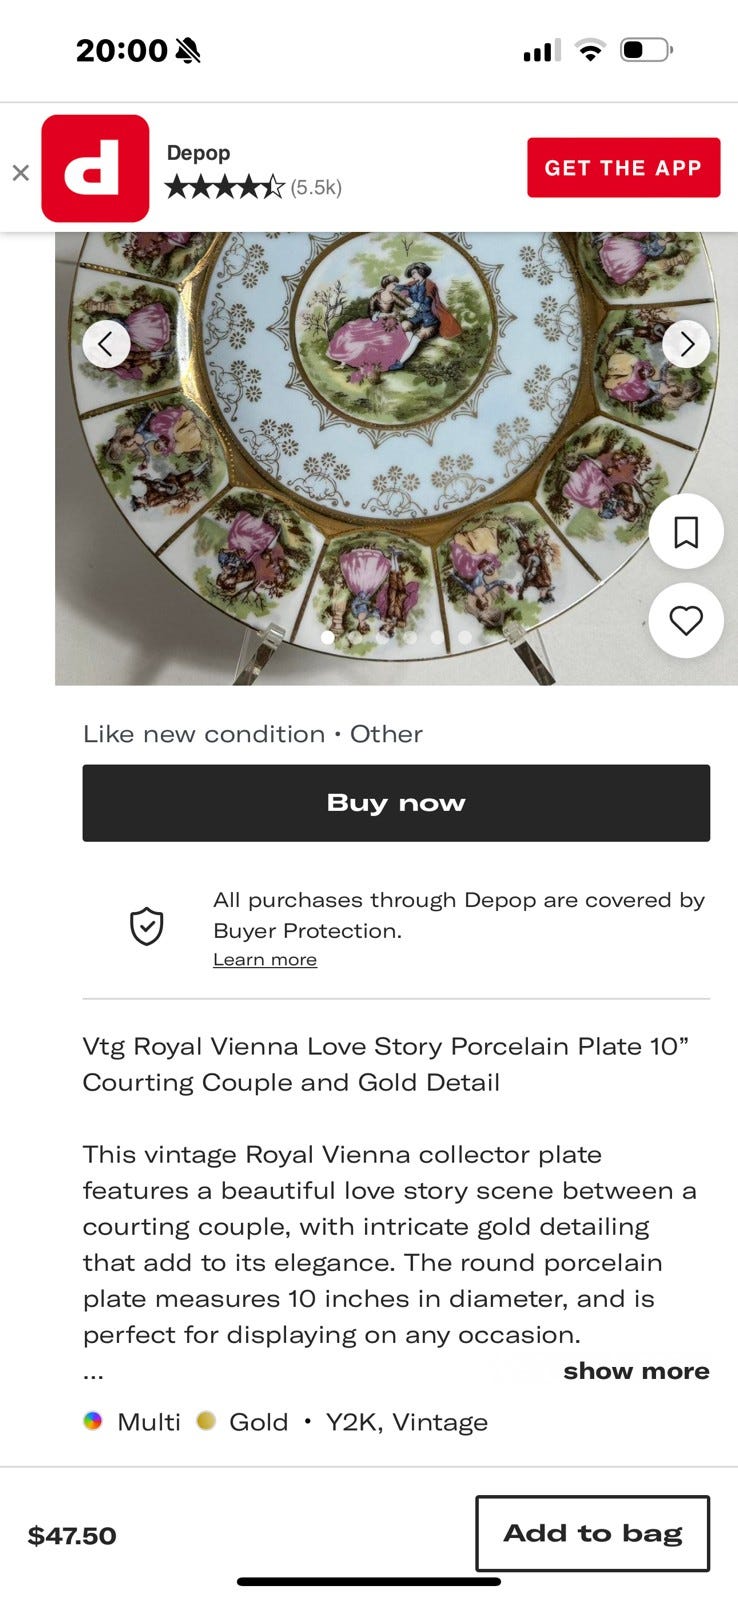
Task: Expand the description with show more
Action: point(636,1371)
